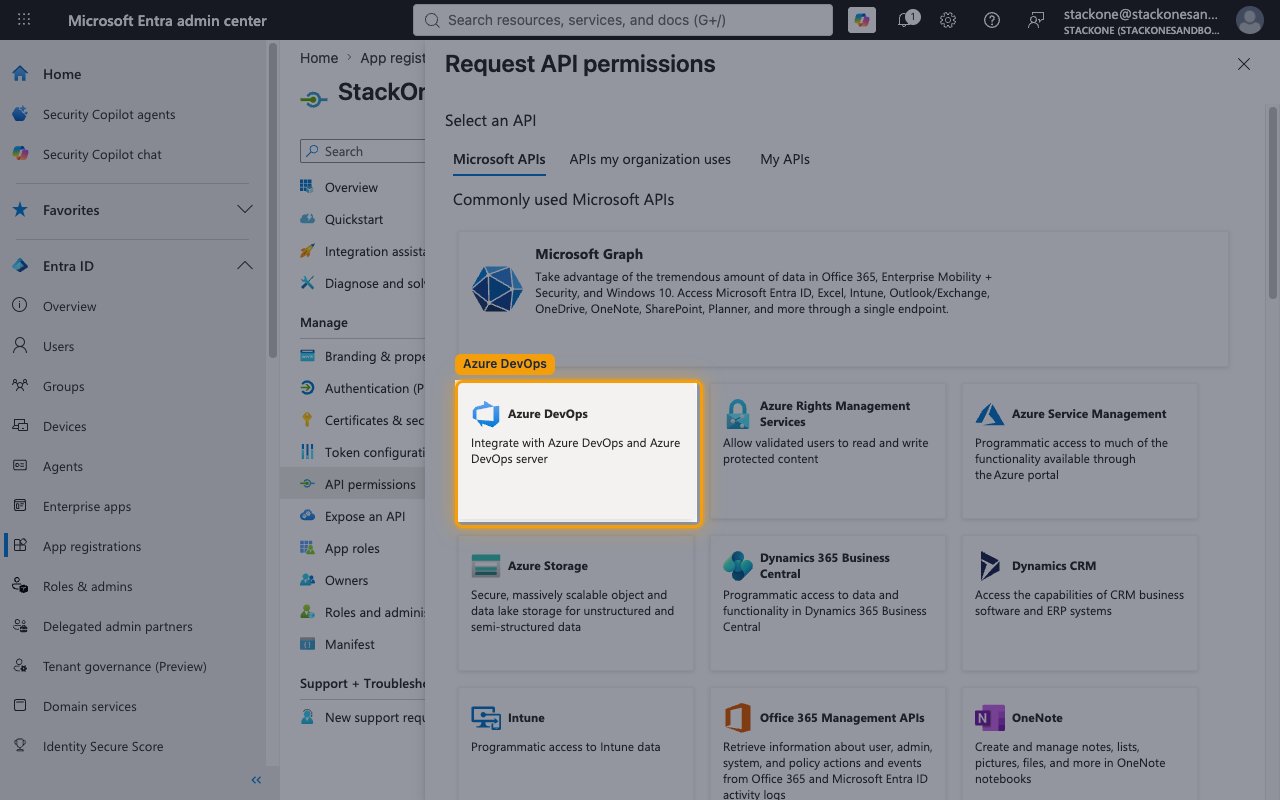Click the Home breadcrumb link
Image resolution: width=1280 pixels, height=800 pixels.
click(x=319, y=58)
